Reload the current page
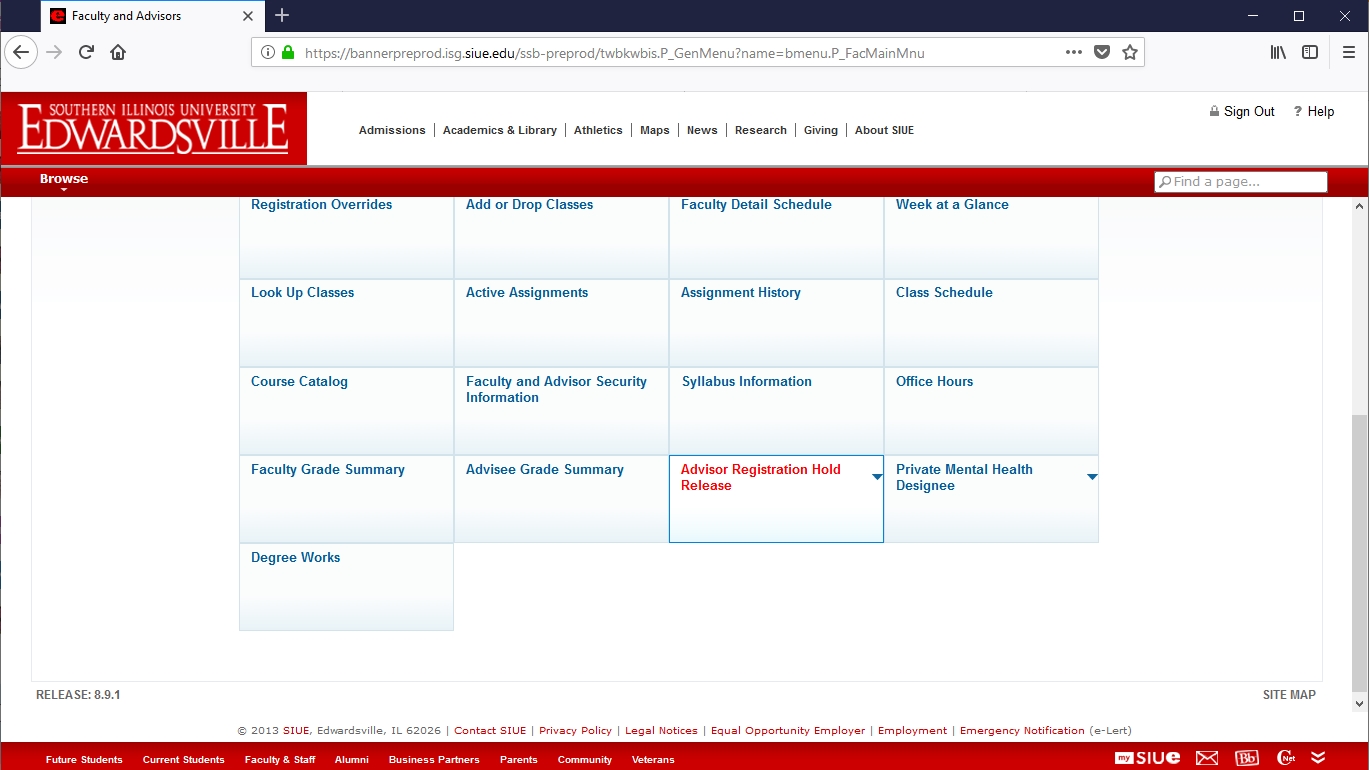The width and height of the screenshot is (1369, 770). click(87, 53)
